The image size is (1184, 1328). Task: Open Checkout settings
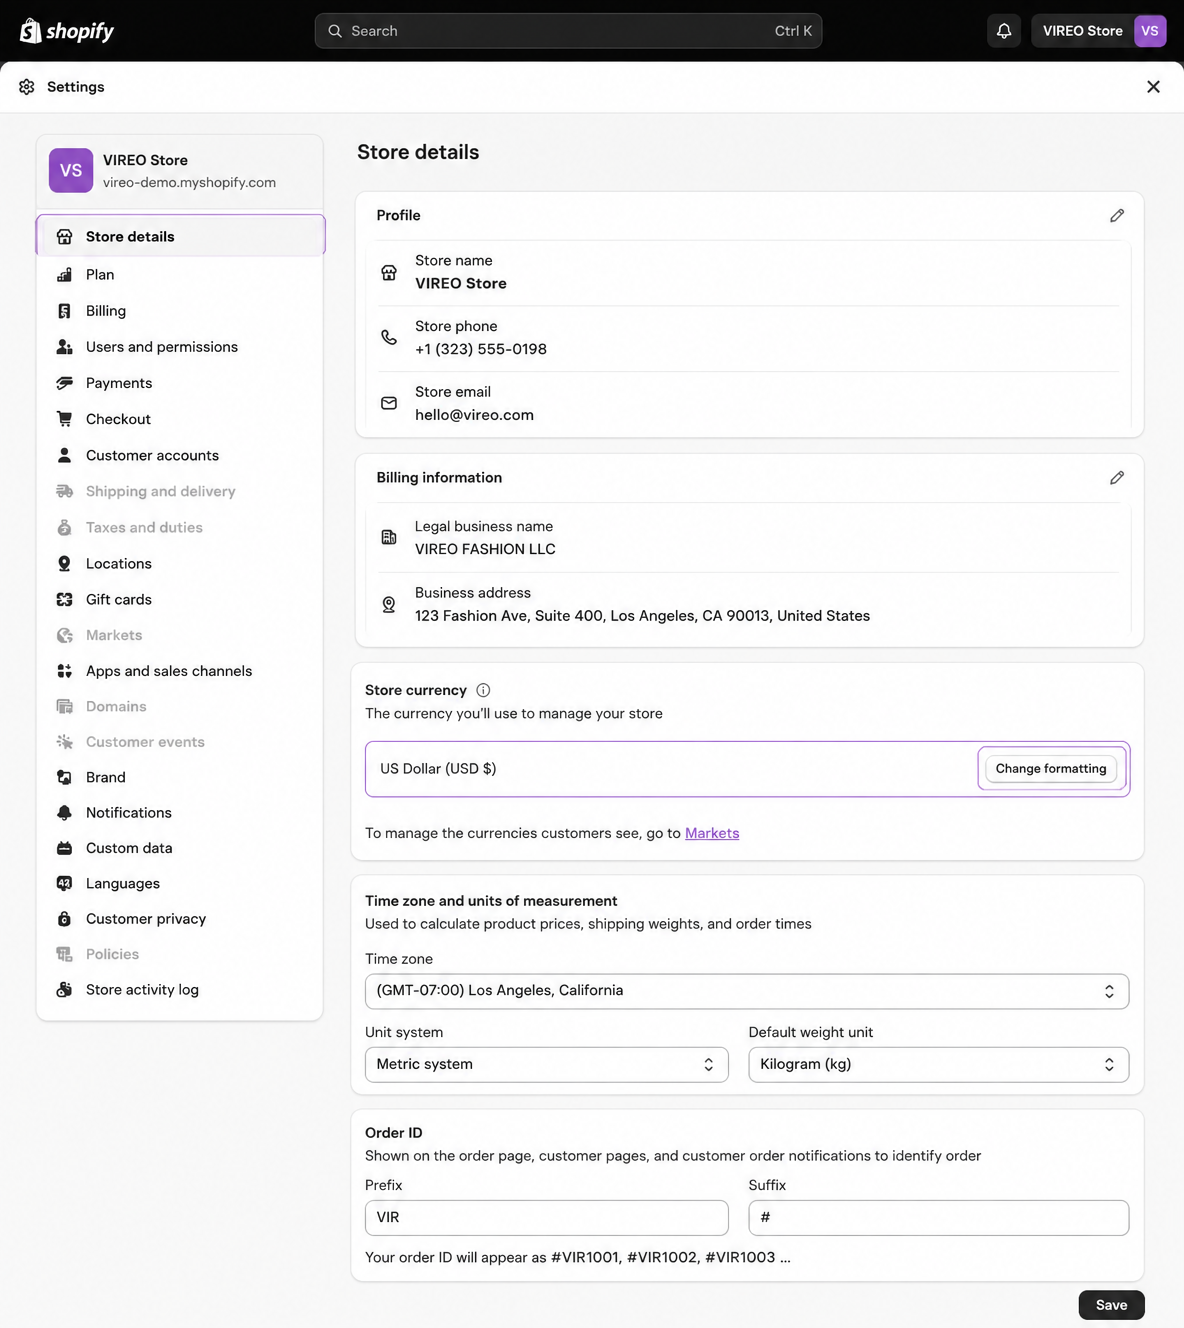click(118, 419)
